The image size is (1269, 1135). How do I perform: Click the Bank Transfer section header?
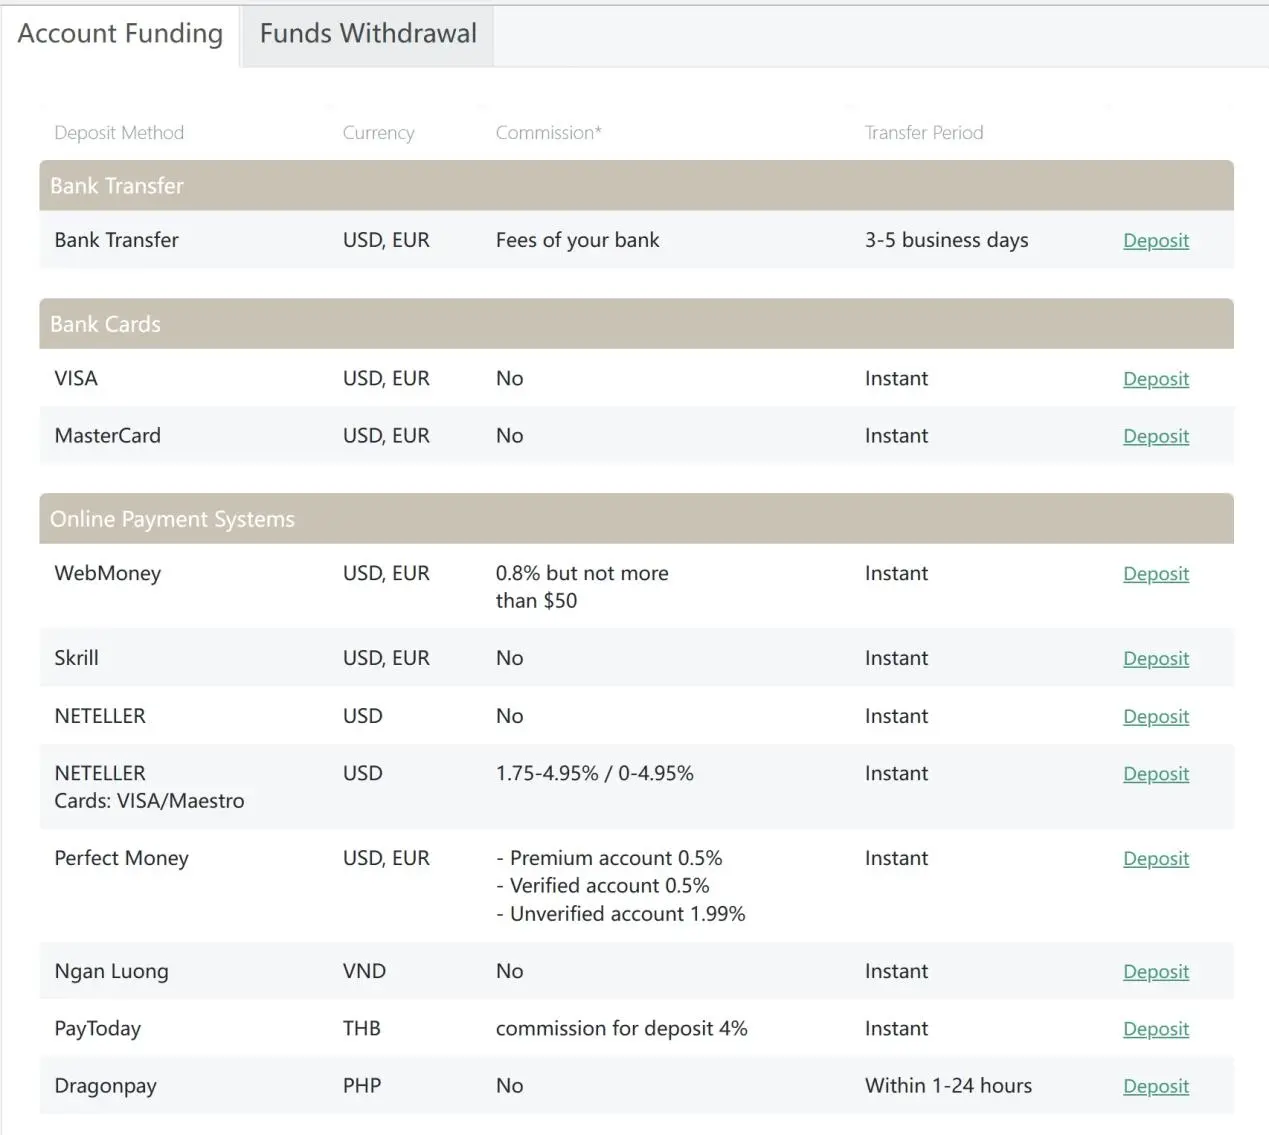[636, 186]
